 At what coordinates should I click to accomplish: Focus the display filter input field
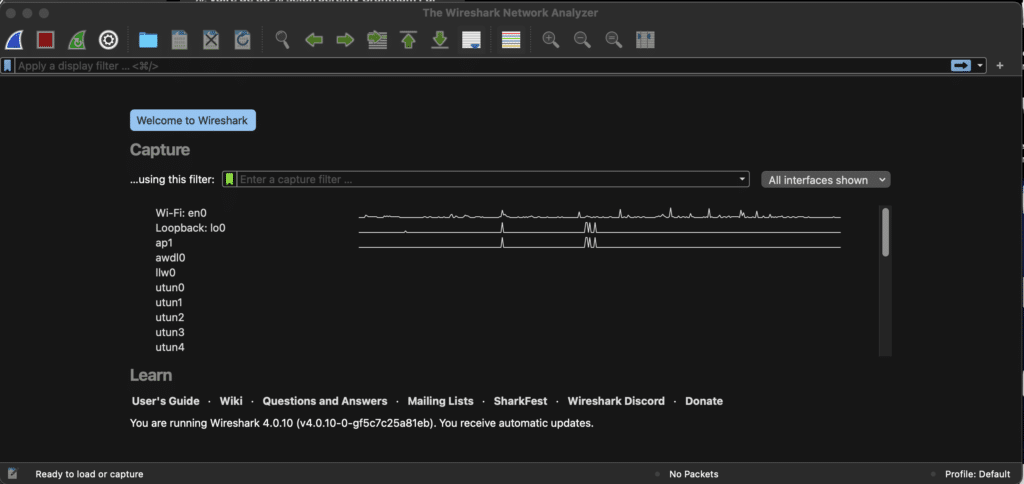[482, 66]
